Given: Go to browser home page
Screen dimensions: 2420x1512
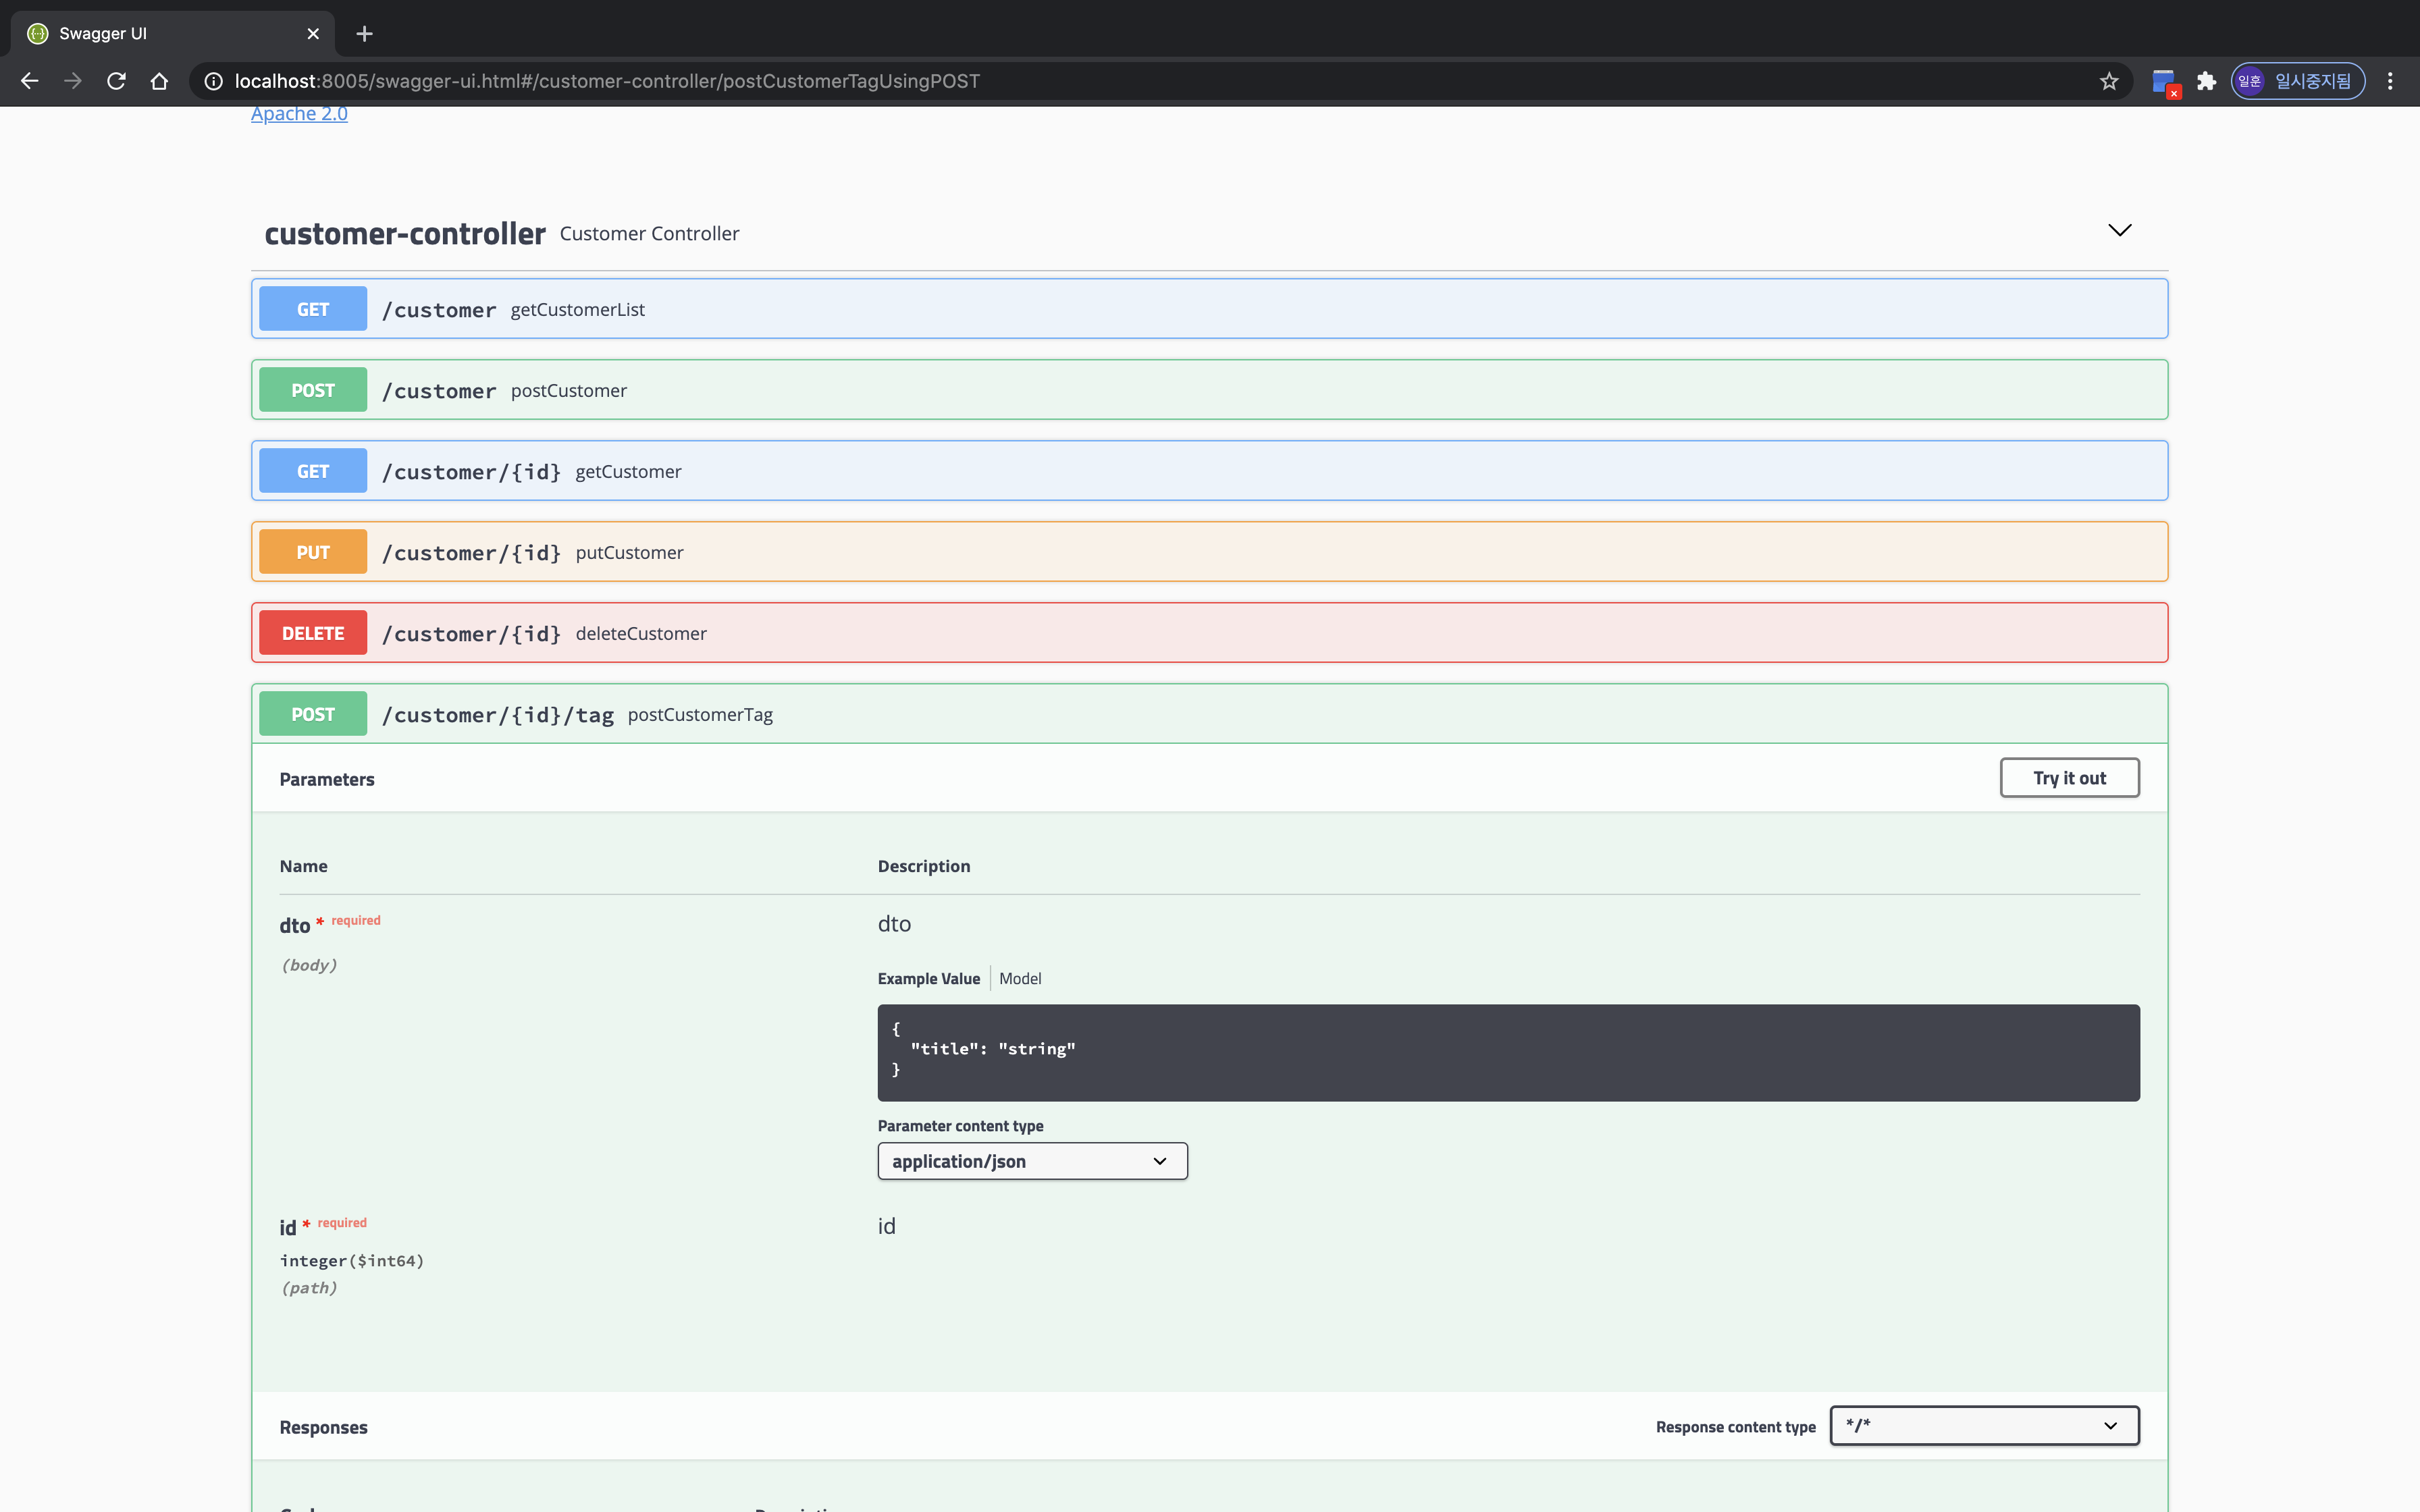Looking at the screenshot, I should (159, 81).
